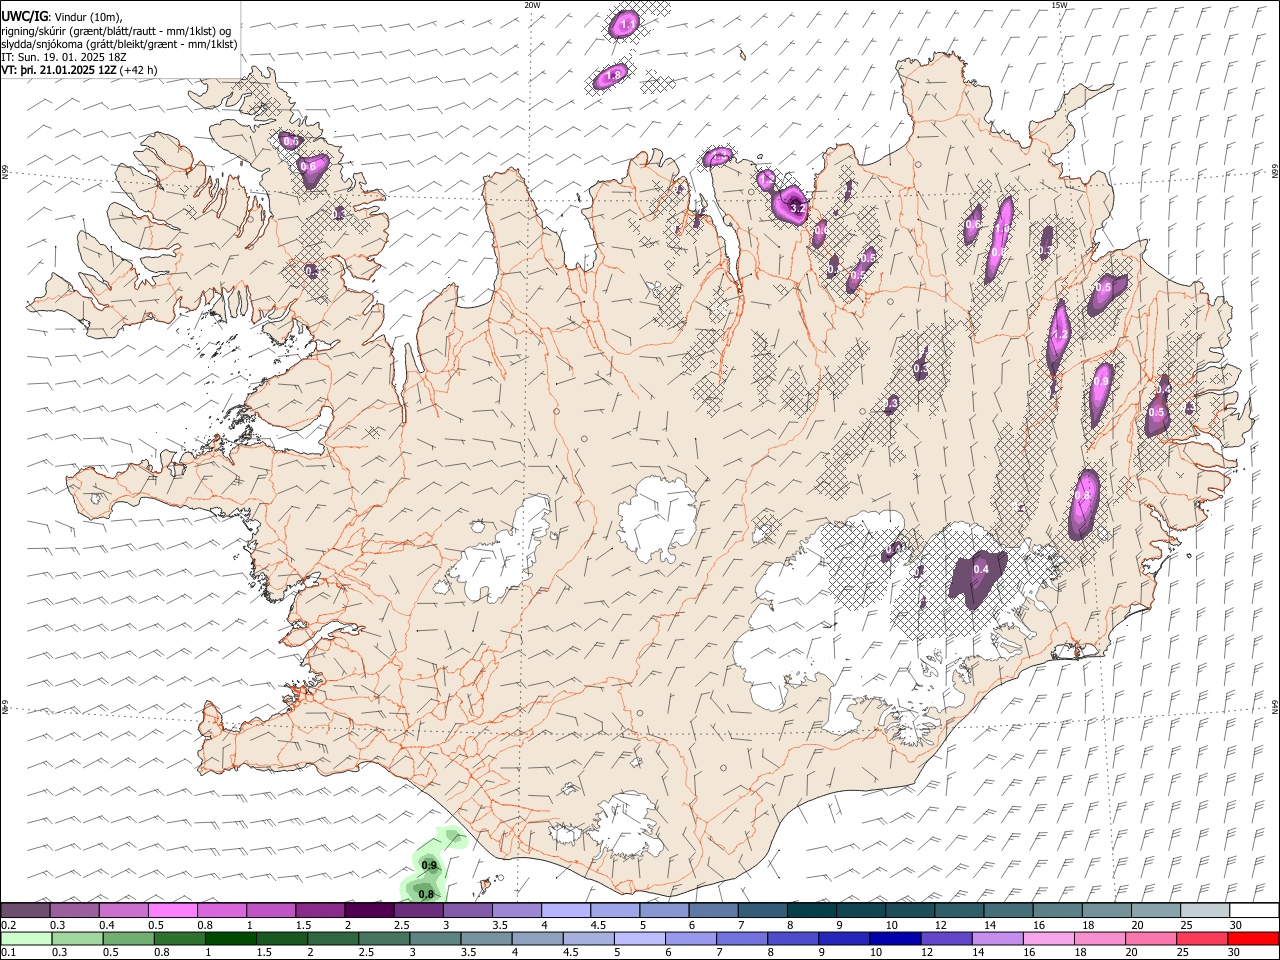Click the '3.2' snowfall value on the north coast

(x=797, y=208)
